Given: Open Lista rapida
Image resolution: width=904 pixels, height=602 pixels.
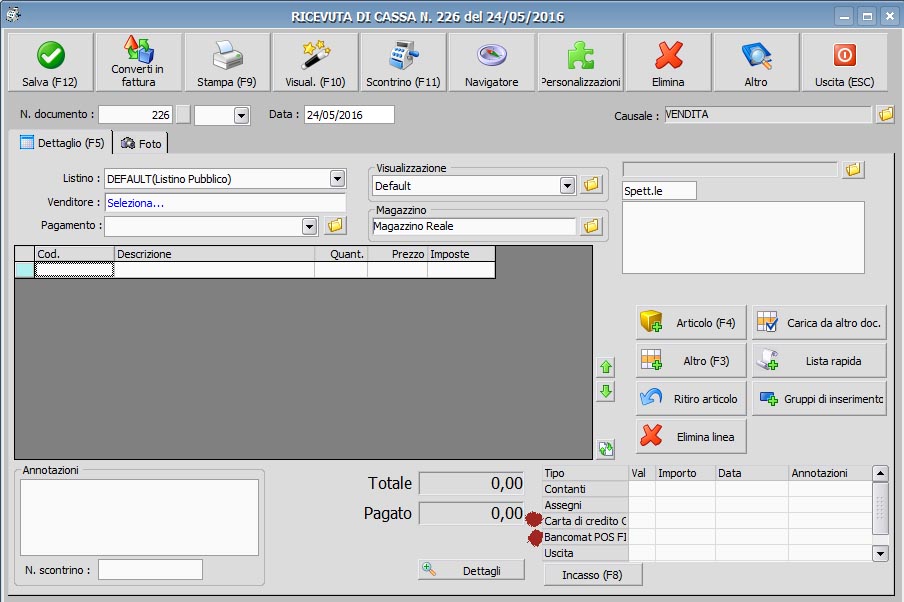Looking at the screenshot, I should (x=819, y=360).
